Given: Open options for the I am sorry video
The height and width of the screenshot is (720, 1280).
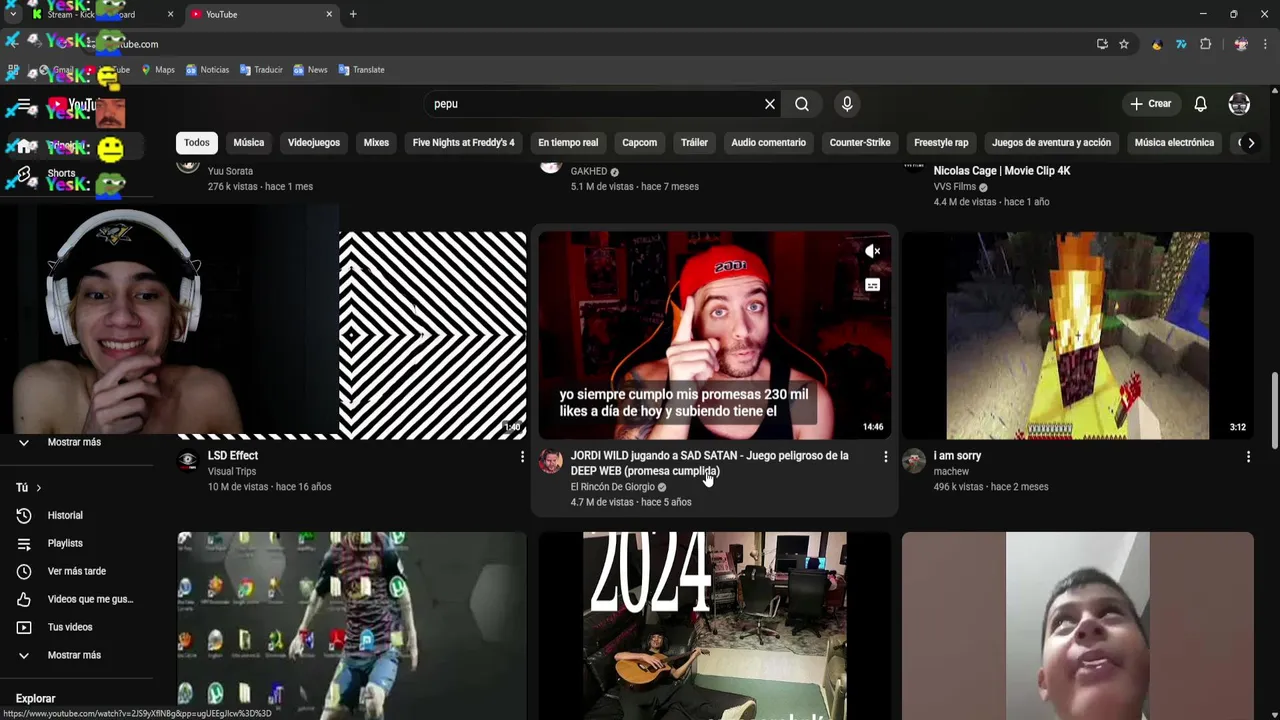Looking at the screenshot, I should pos(1248,457).
